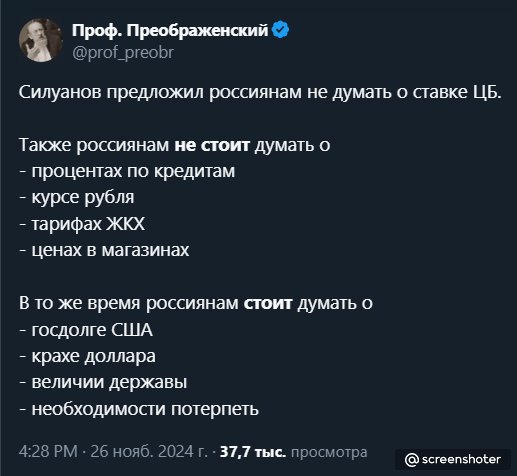
Task: Open the 4:28 PM timestamp
Action: click(48, 452)
